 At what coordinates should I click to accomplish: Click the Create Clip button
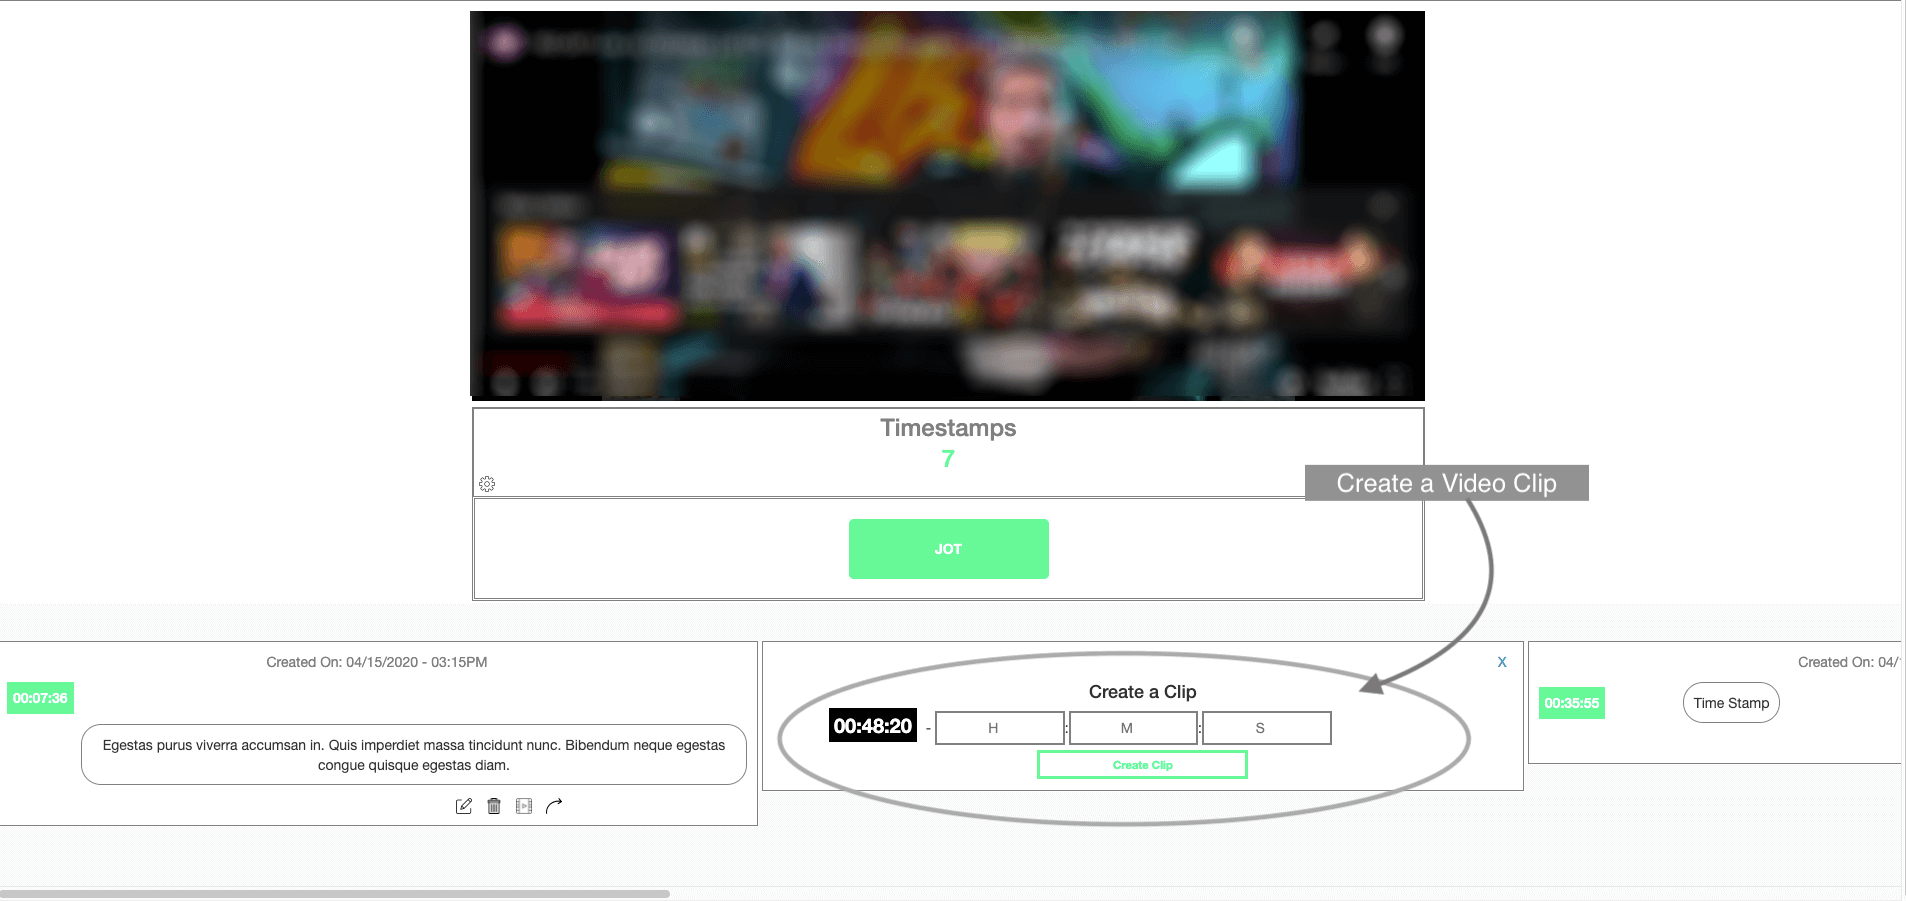tap(1142, 765)
